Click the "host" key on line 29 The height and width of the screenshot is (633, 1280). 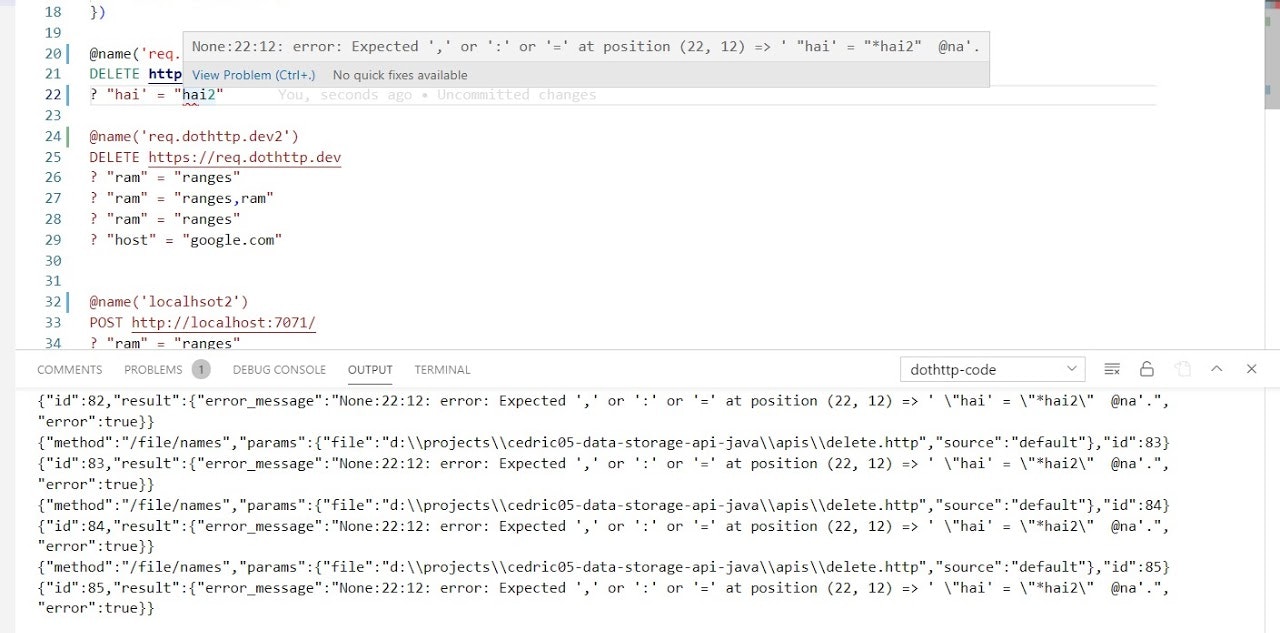click(131, 240)
